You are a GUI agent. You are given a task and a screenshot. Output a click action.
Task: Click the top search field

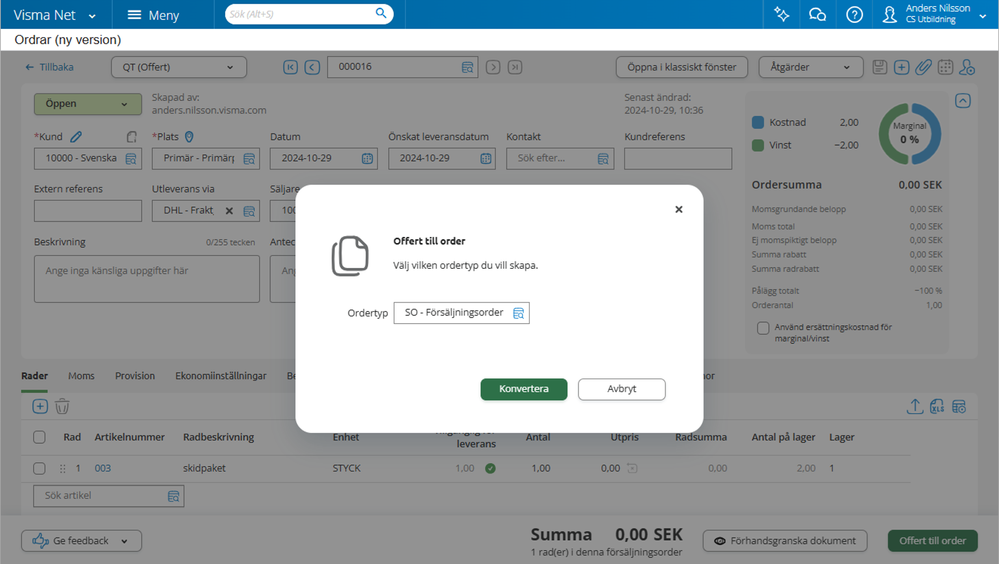(x=299, y=14)
